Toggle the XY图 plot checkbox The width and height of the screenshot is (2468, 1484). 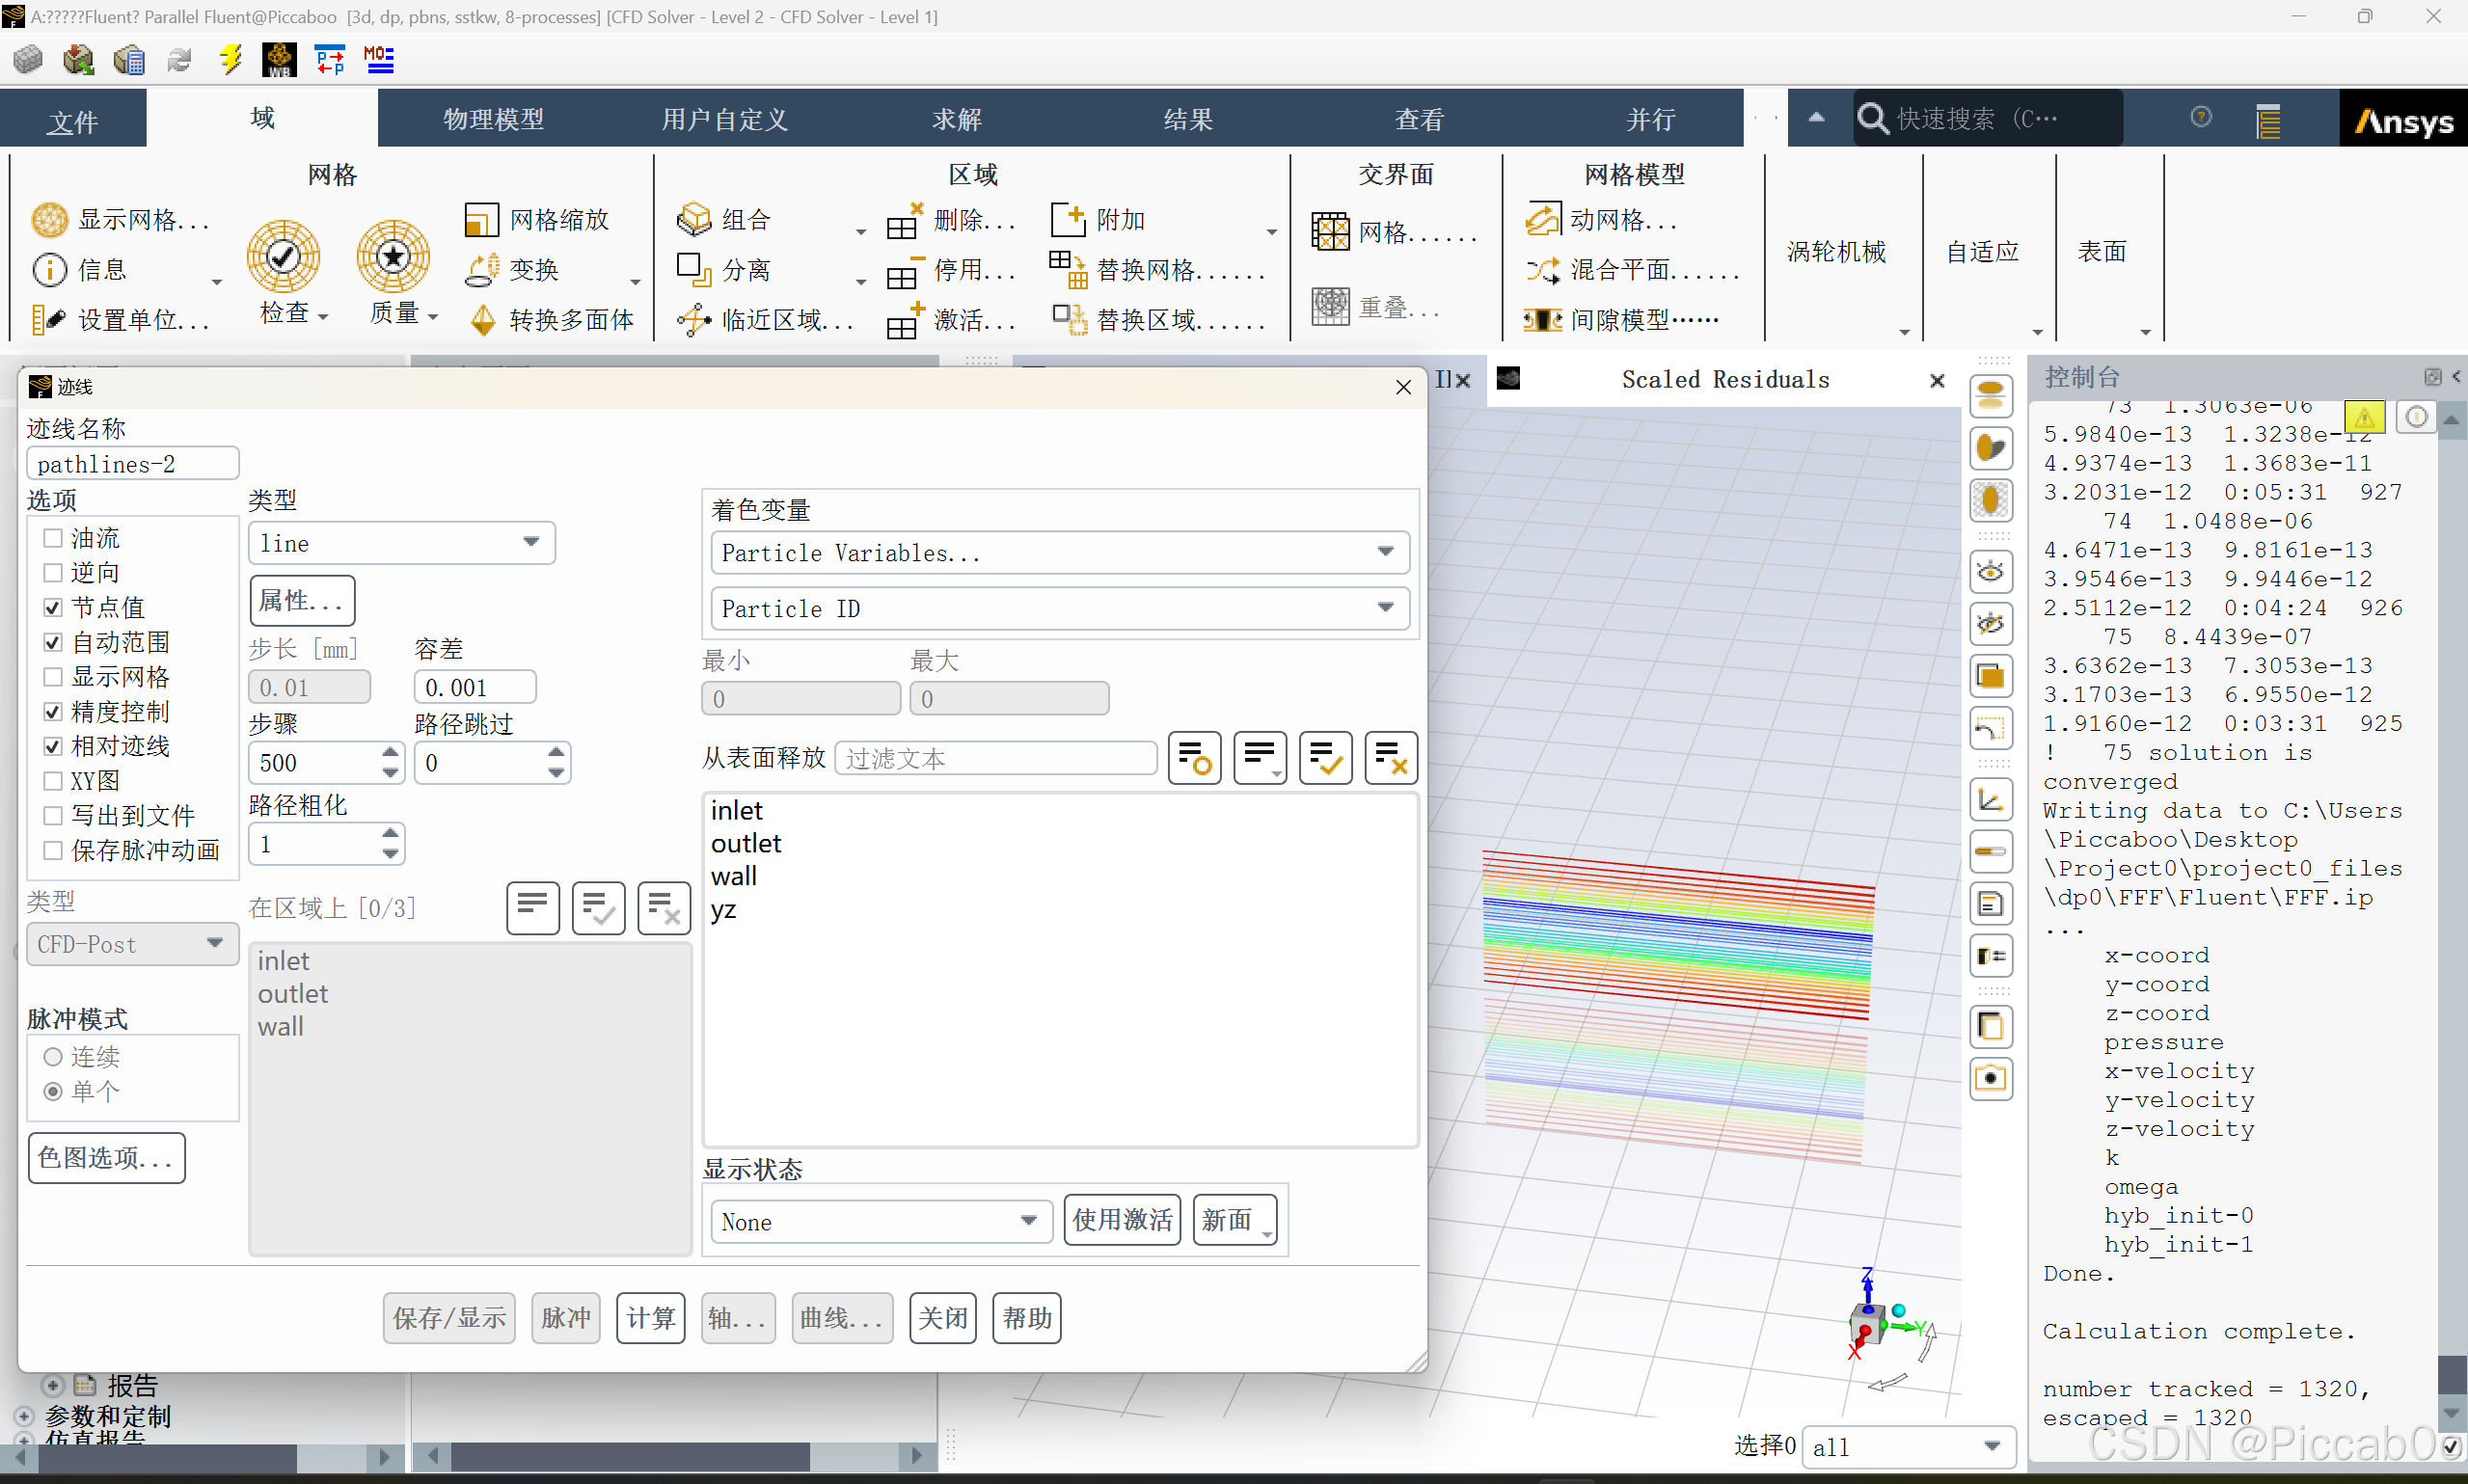53,780
